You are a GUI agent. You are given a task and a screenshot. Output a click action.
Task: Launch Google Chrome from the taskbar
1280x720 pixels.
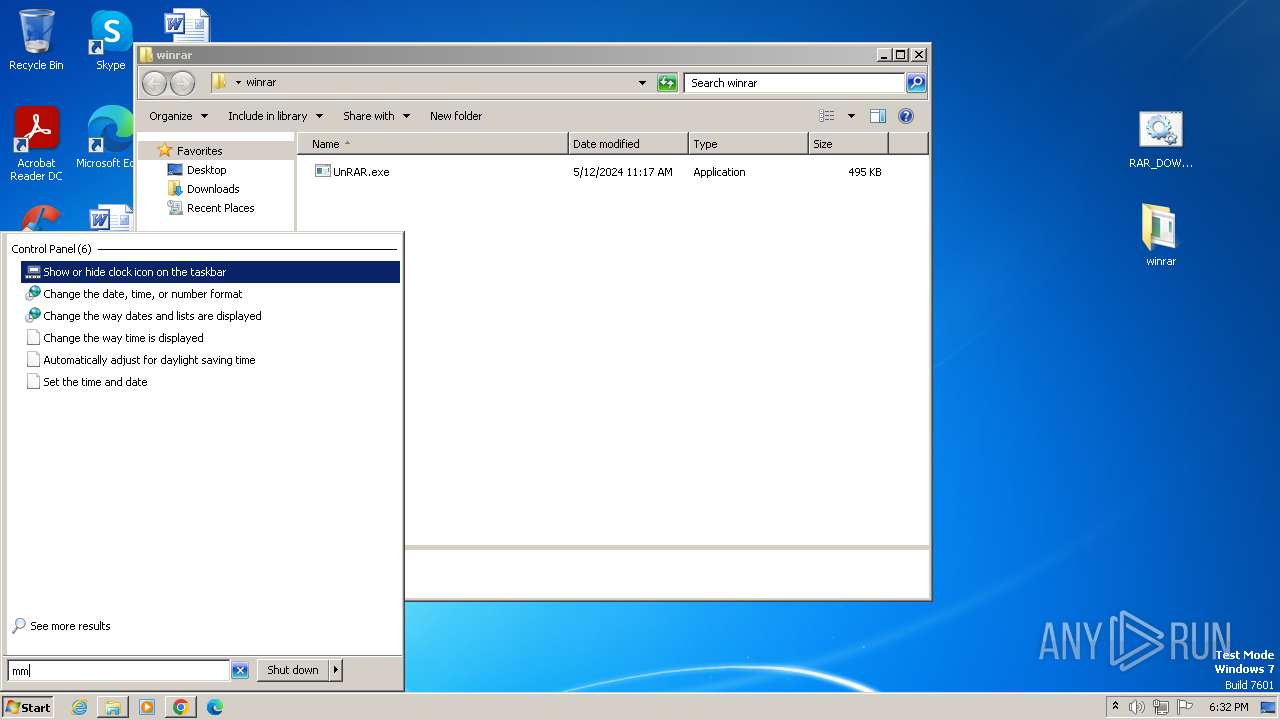coord(181,707)
